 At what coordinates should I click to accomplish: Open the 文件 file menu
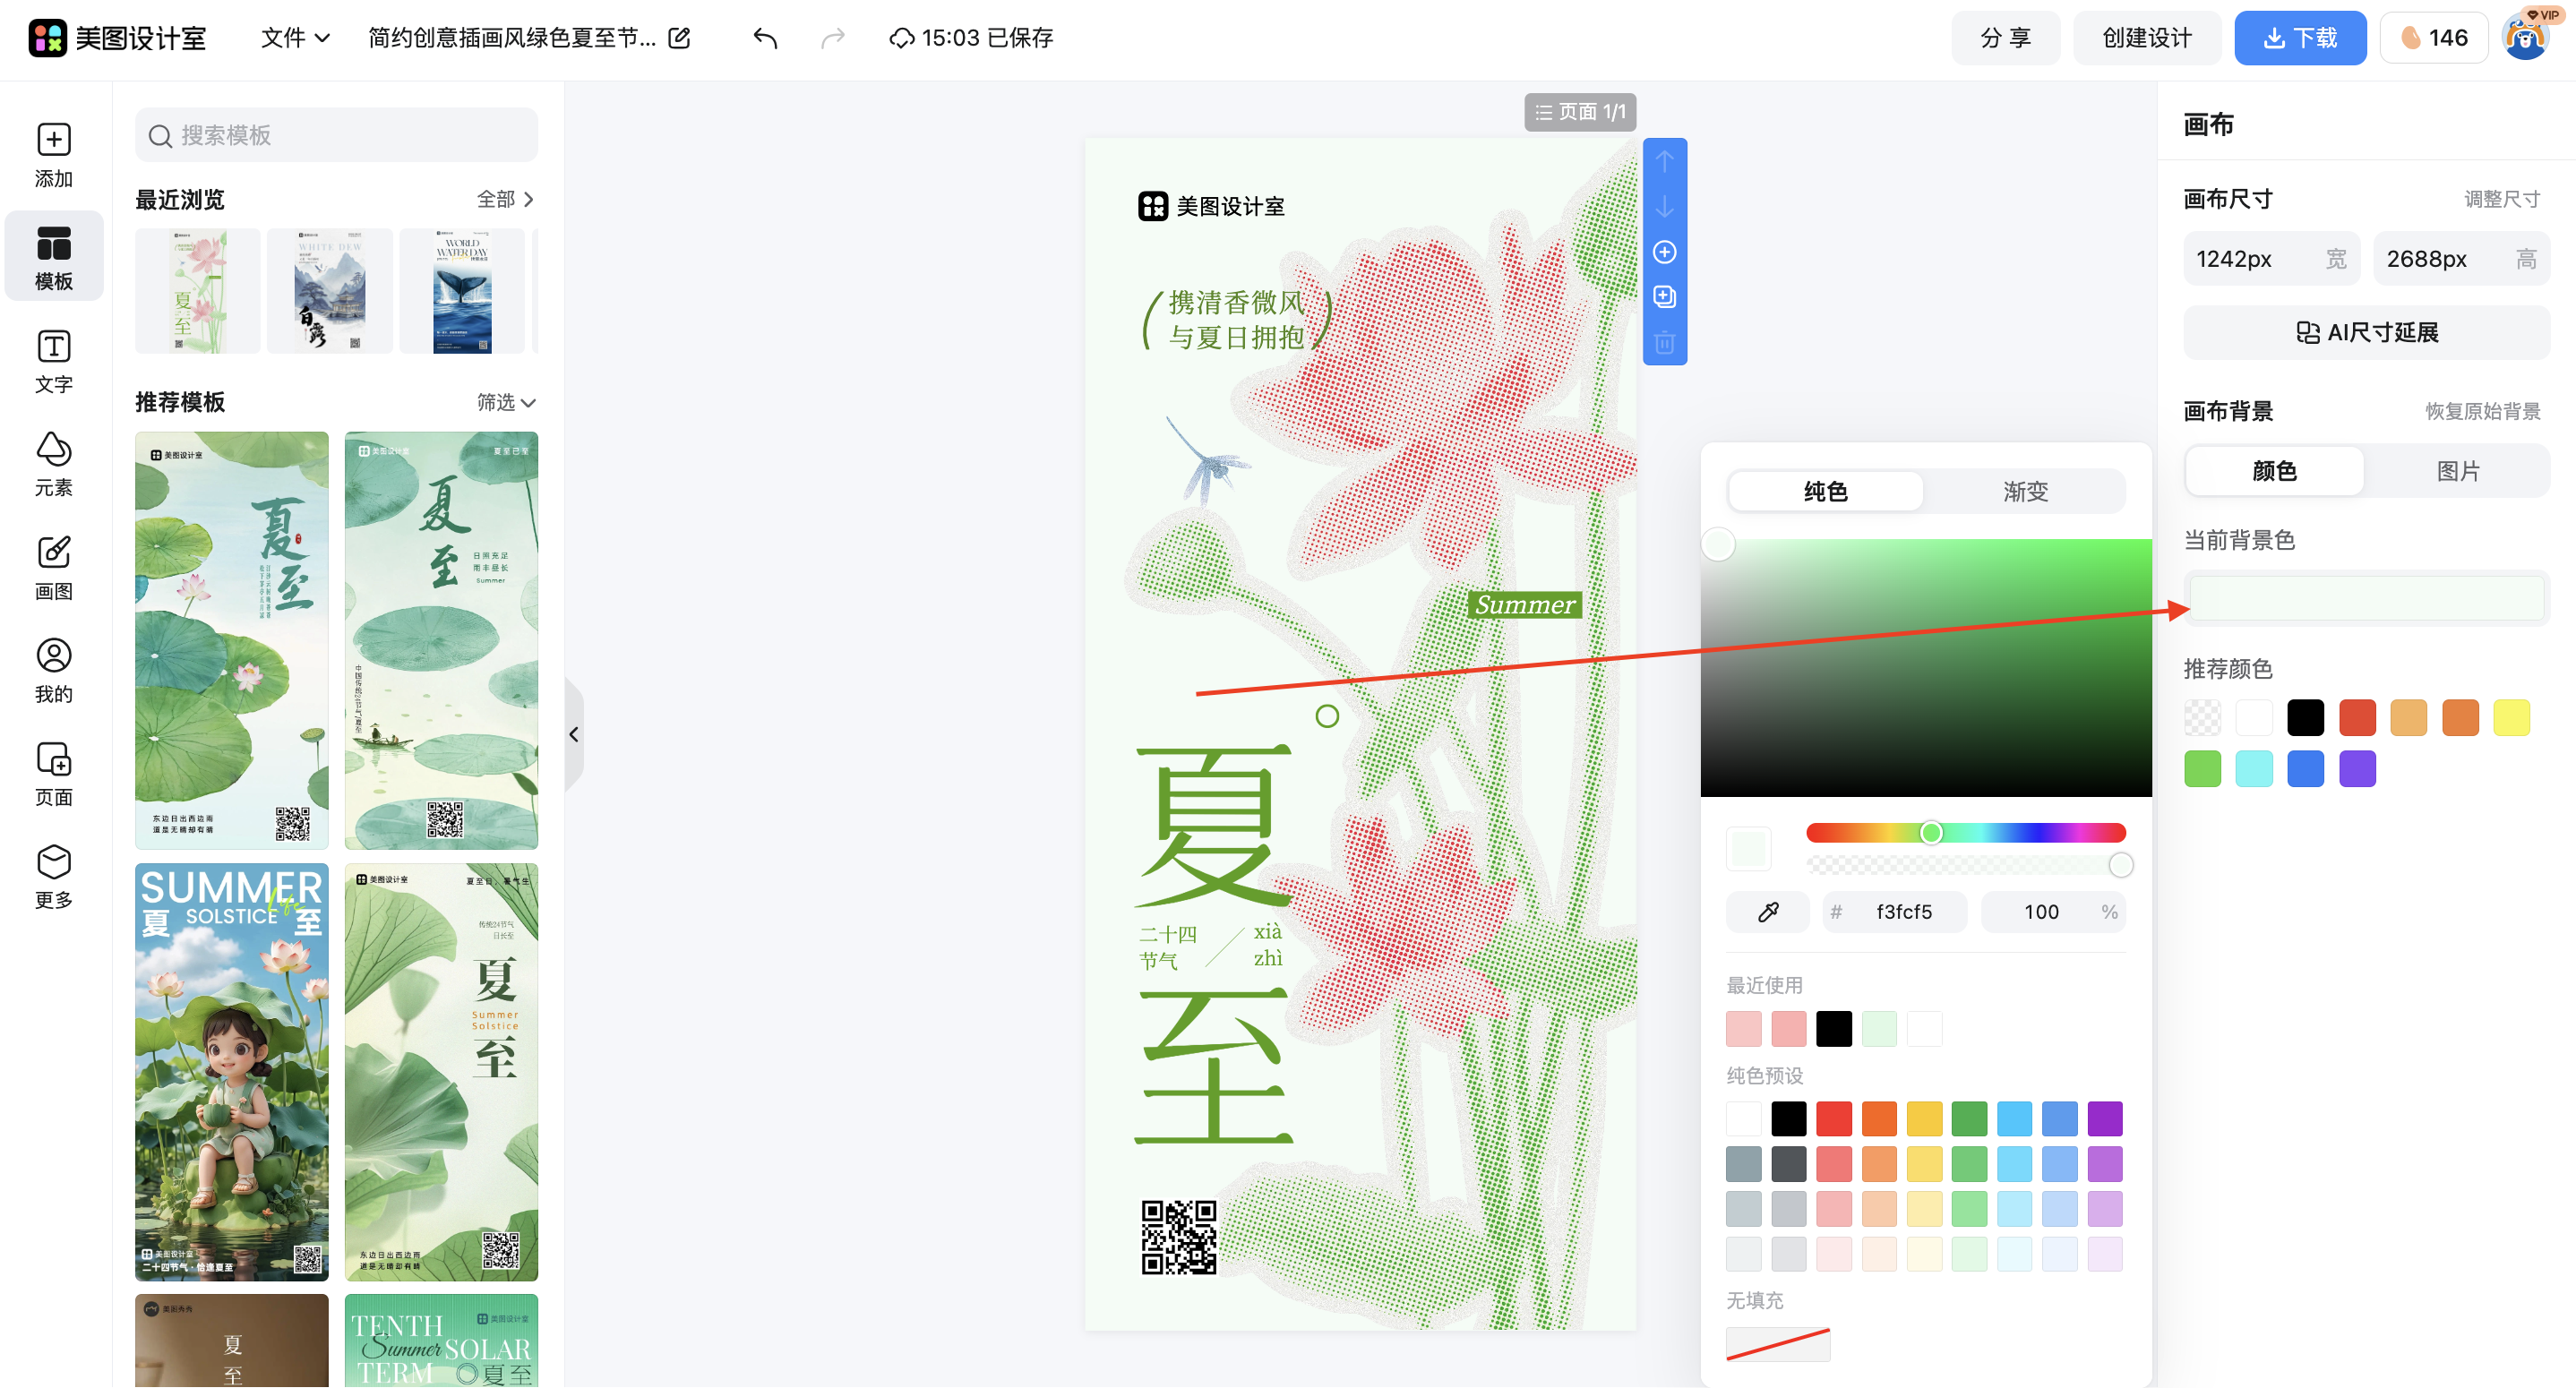click(x=294, y=38)
